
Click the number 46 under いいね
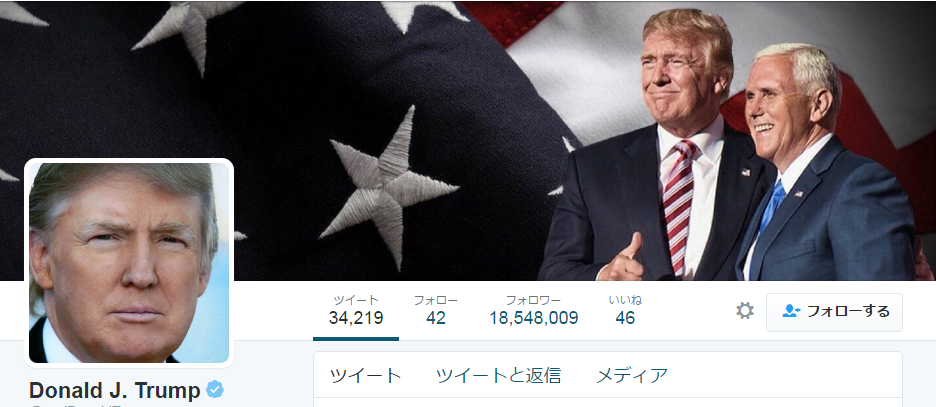(625, 318)
